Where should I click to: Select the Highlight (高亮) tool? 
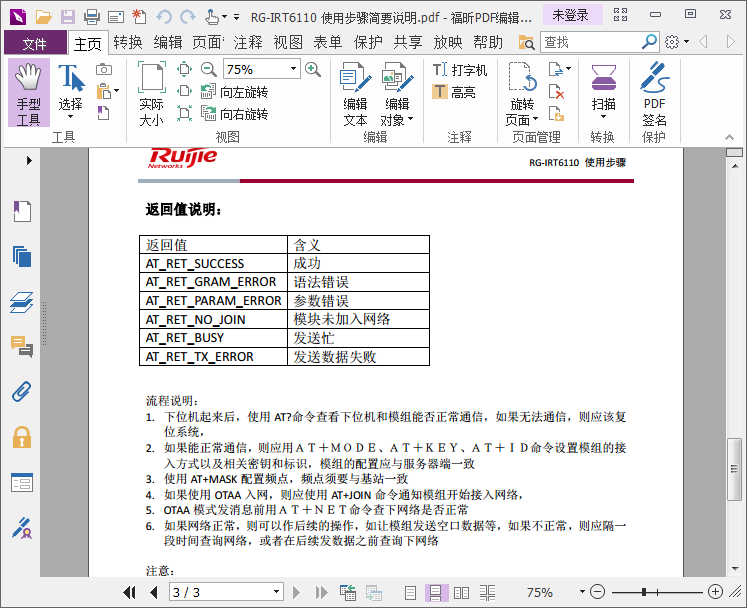[x=454, y=91]
